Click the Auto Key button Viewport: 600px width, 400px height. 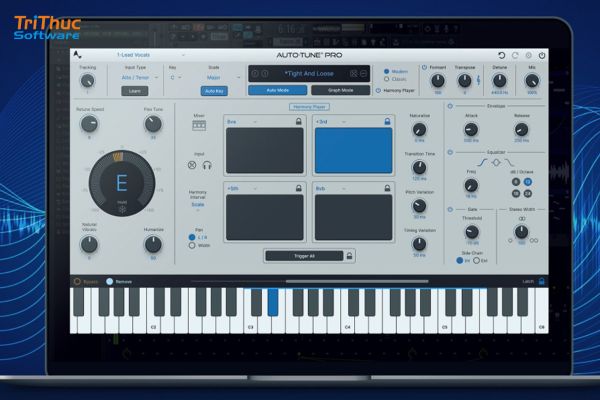pyautogui.click(x=214, y=91)
